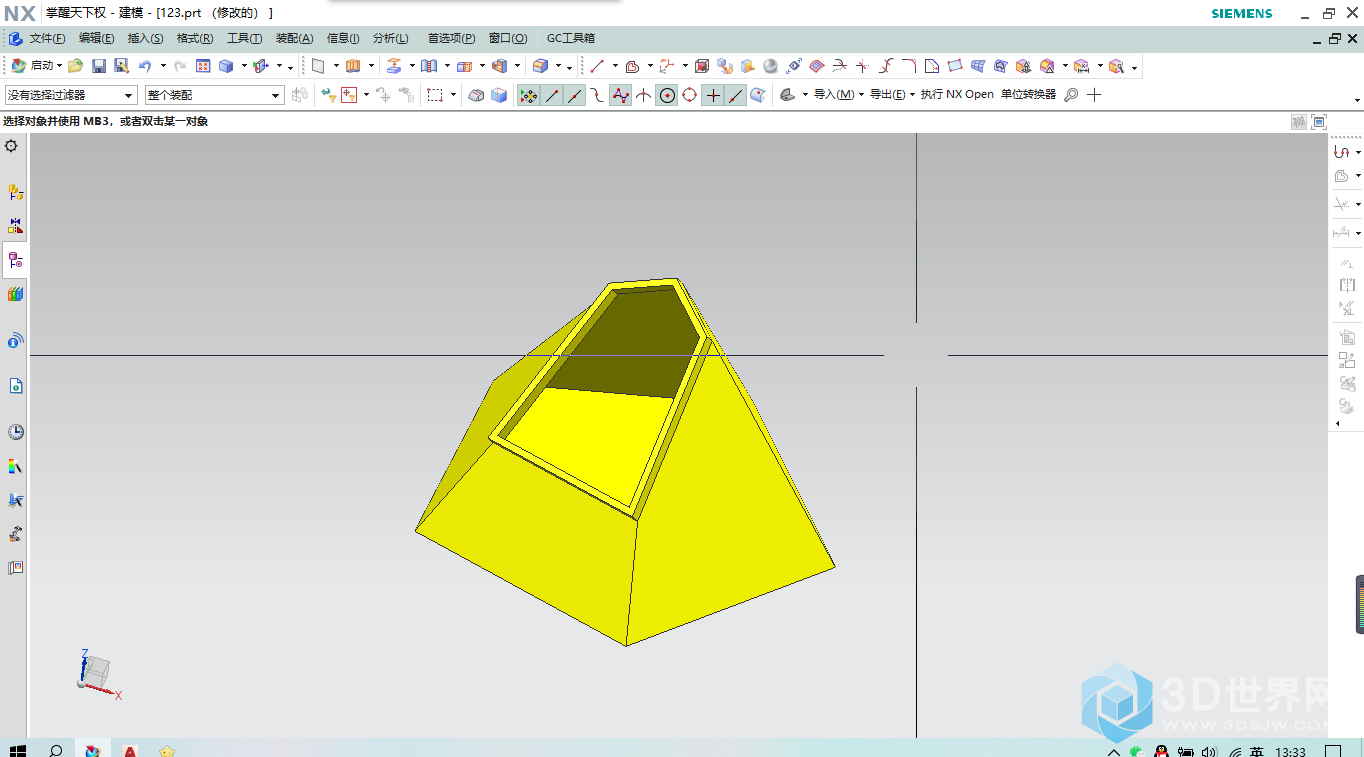Expand the right-edge panel arrow
The height and width of the screenshot is (757, 1364).
click(x=1338, y=423)
